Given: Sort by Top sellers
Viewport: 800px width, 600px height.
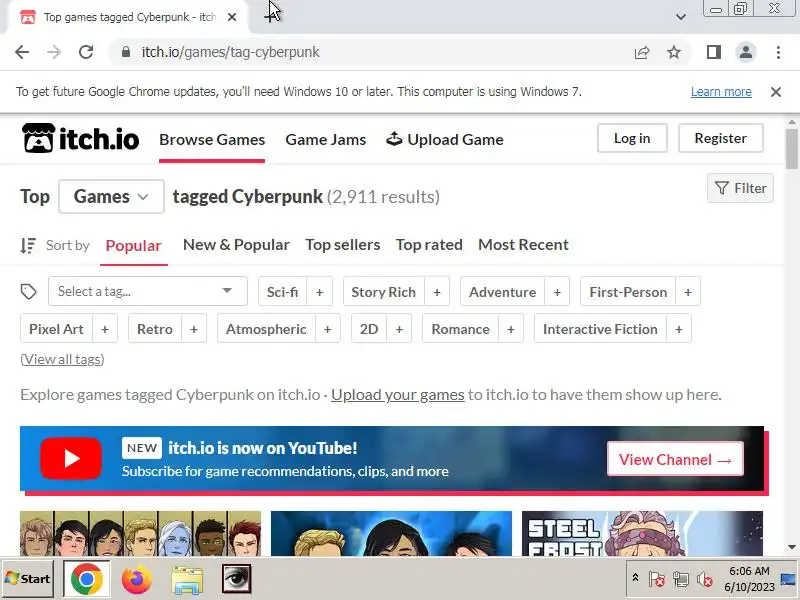Looking at the screenshot, I should click(x=343, y=245).
